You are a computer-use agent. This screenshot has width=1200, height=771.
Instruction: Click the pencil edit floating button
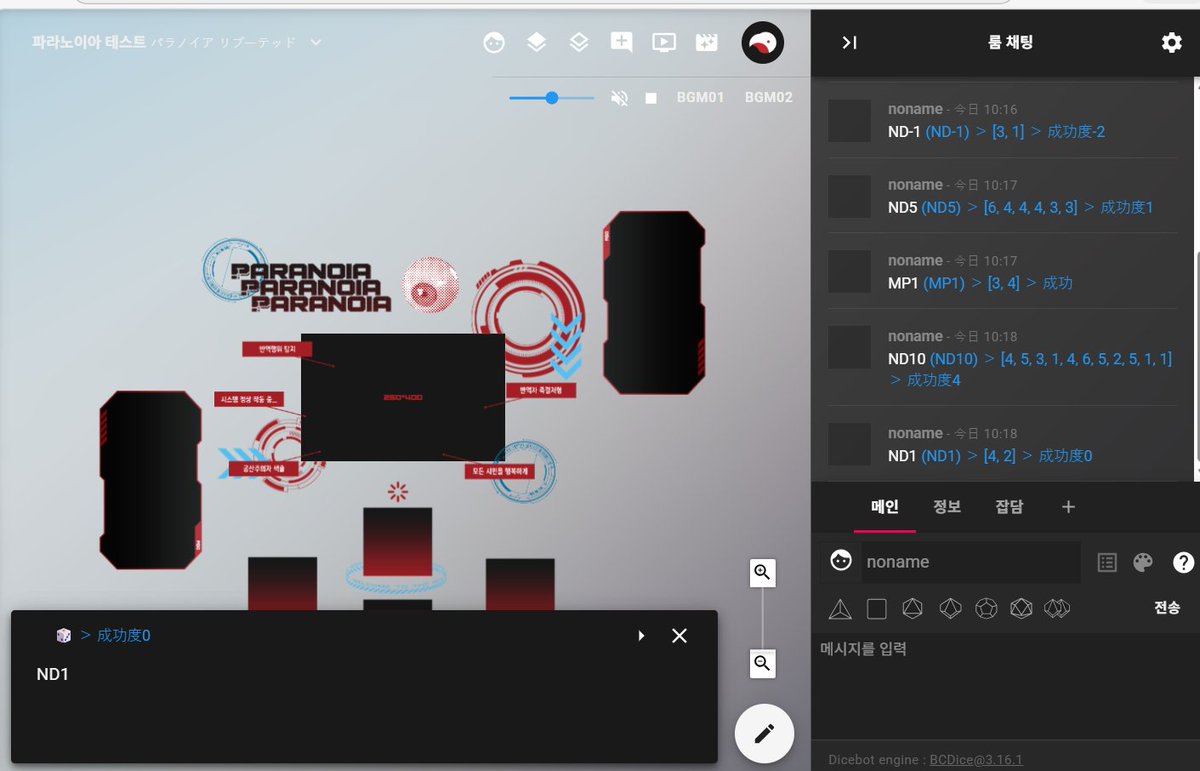click(764, 734)
